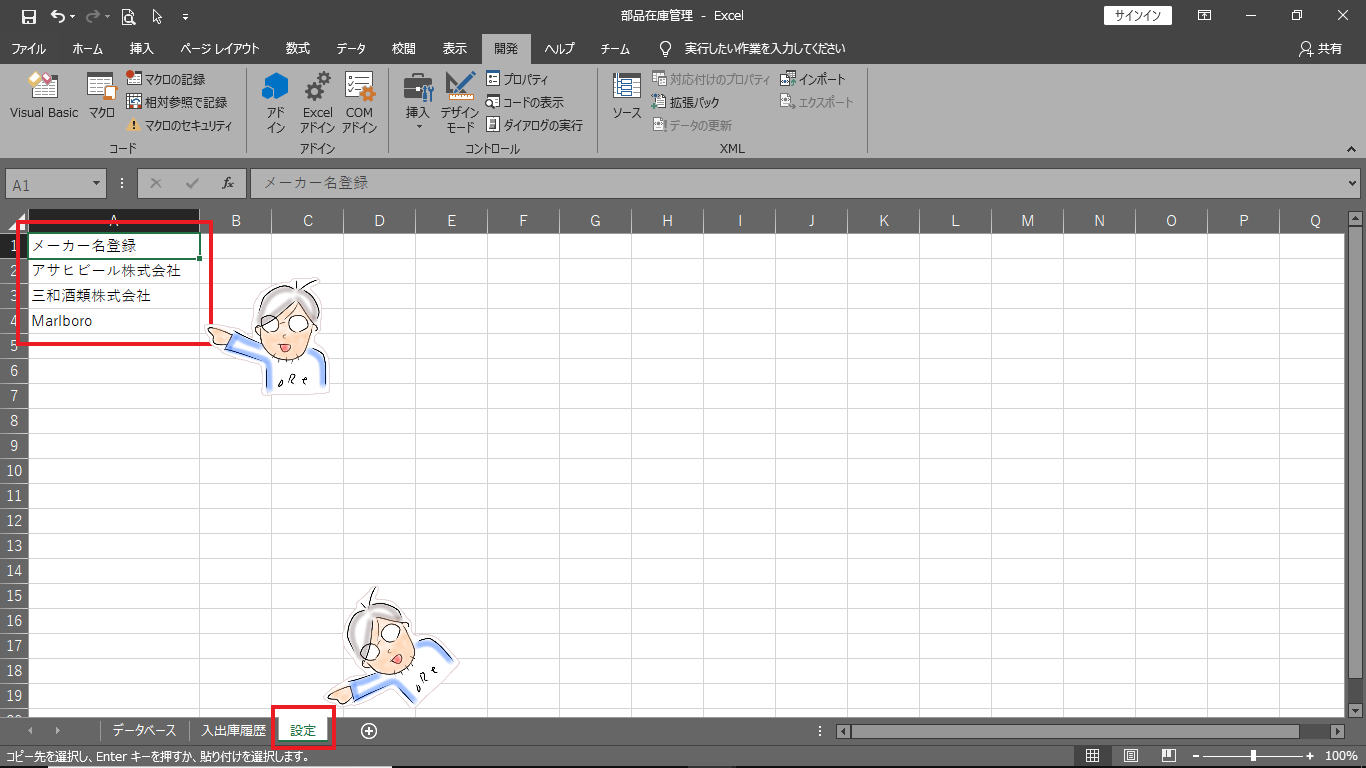Screen dimensions: 1366x768
Task: Open the Name Box dropdown arrow
Action: 96,184
